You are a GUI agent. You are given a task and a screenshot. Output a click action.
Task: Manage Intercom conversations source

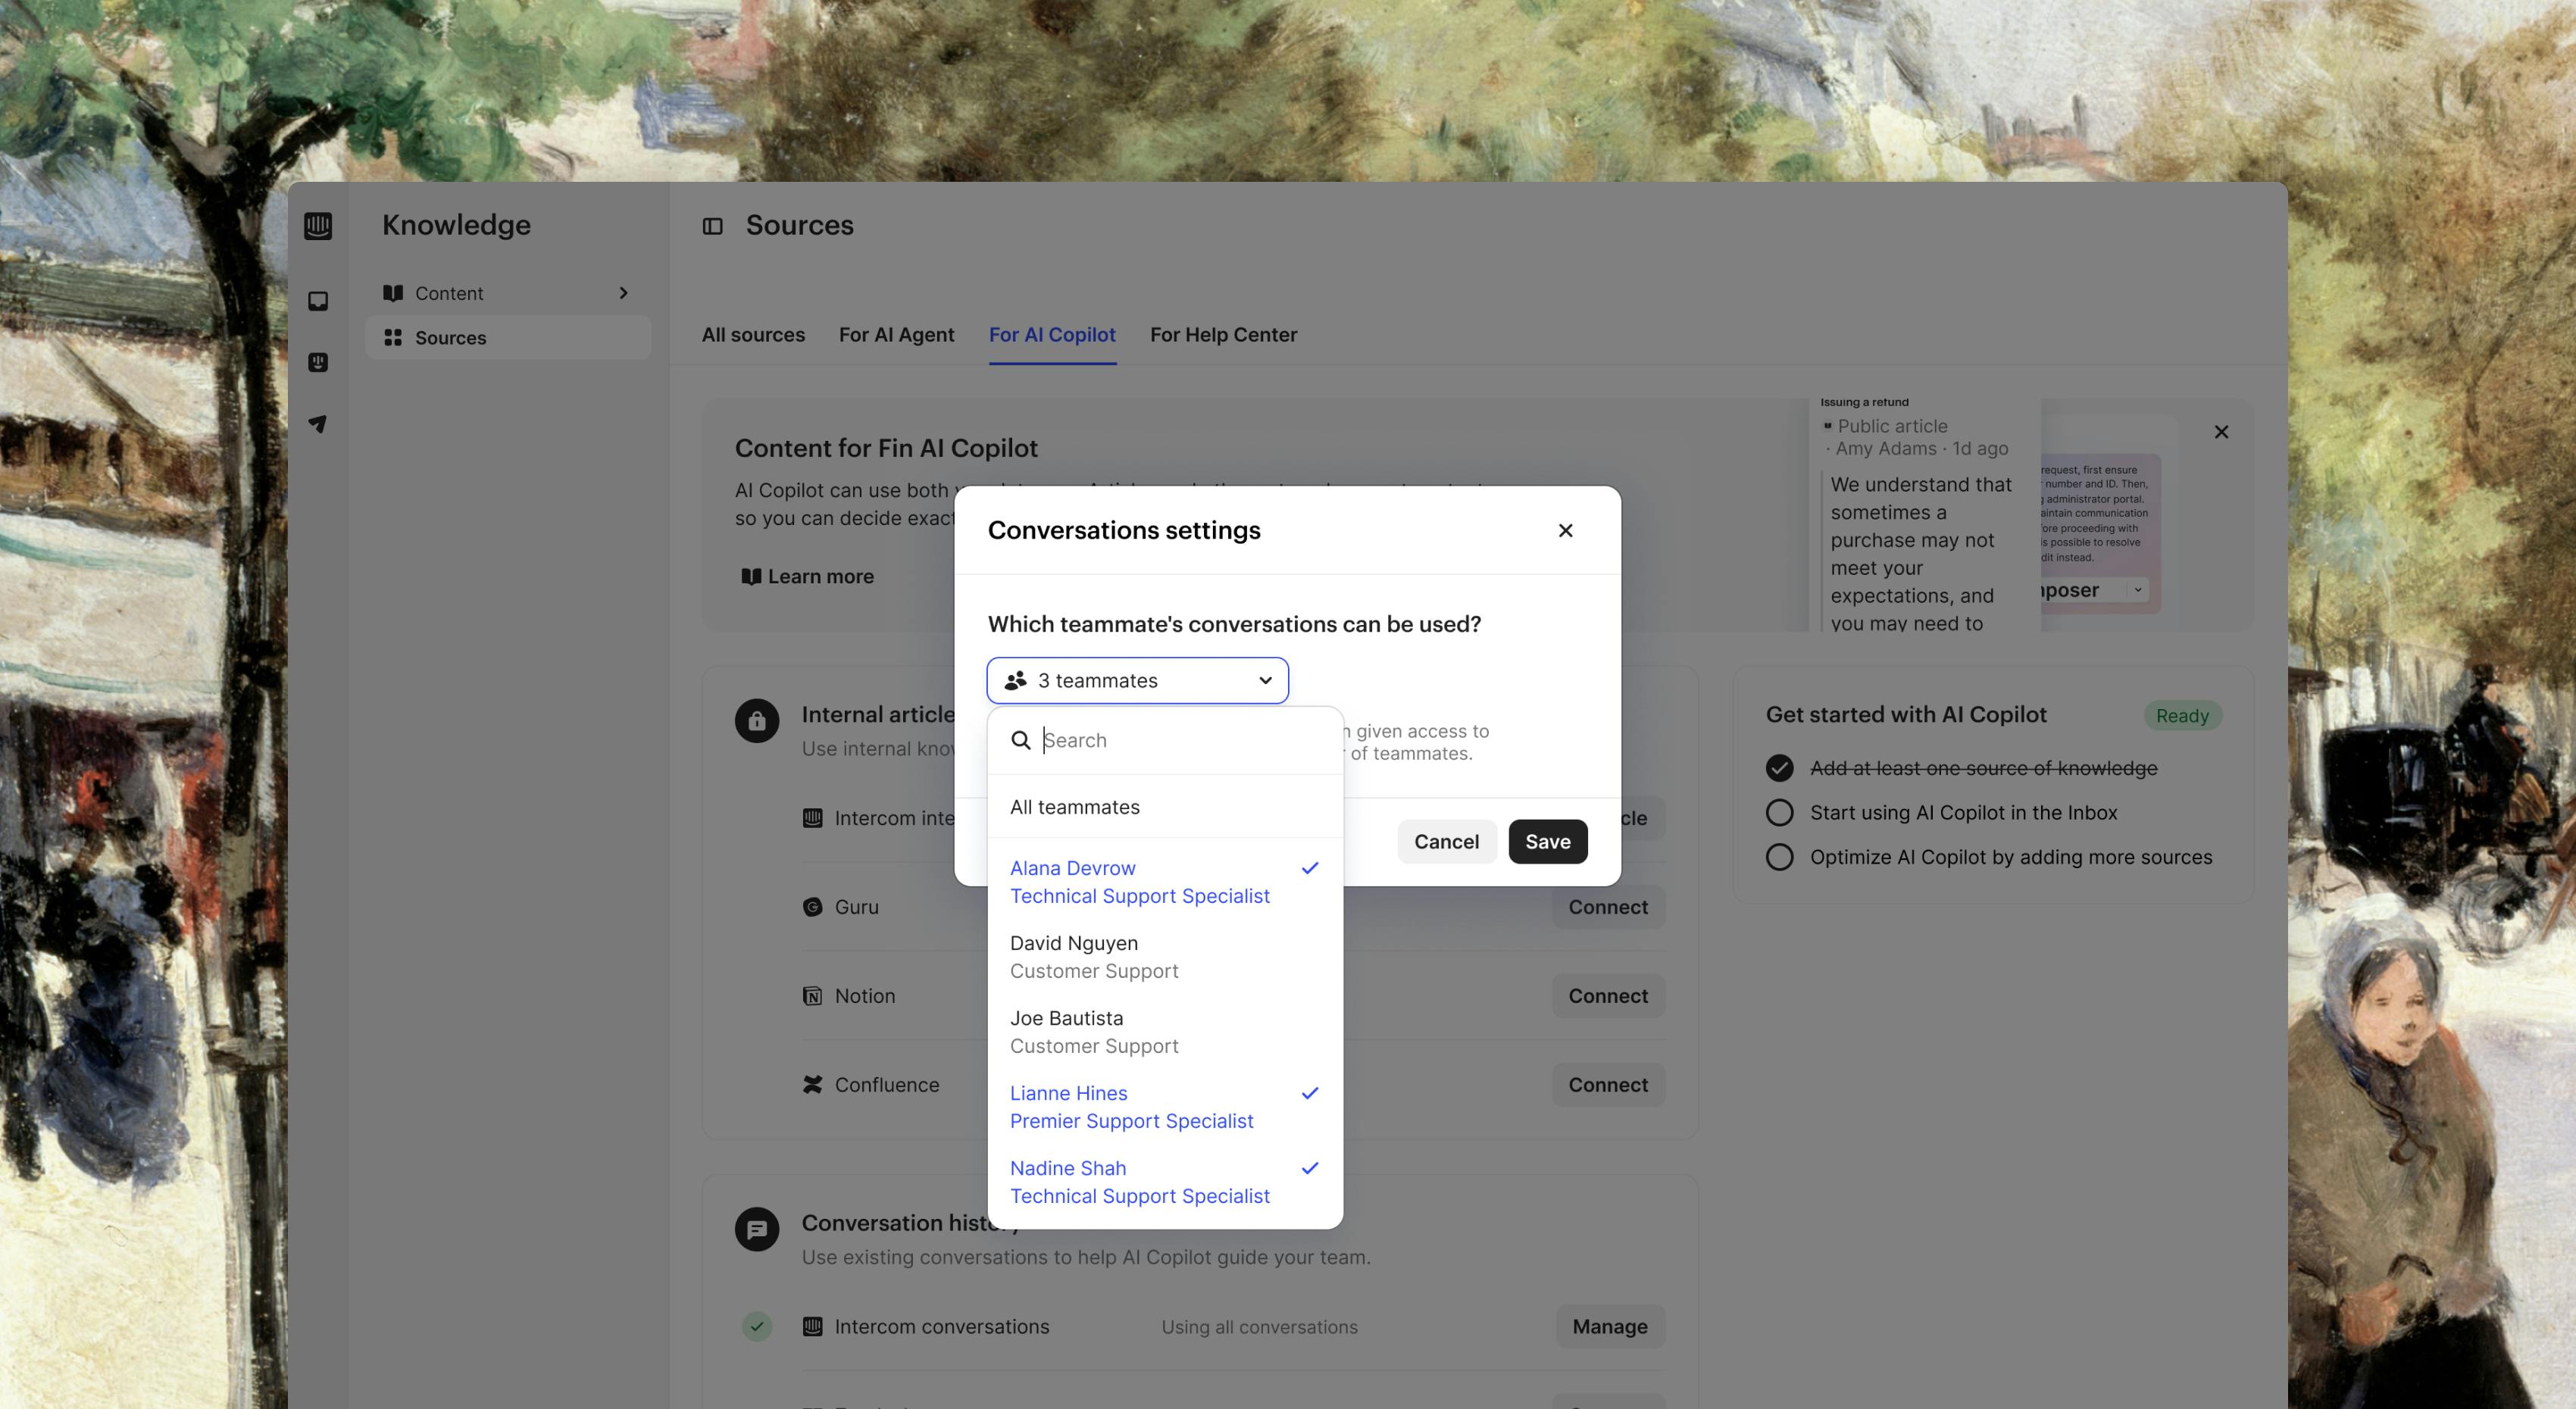[x=1610, y=1327]
